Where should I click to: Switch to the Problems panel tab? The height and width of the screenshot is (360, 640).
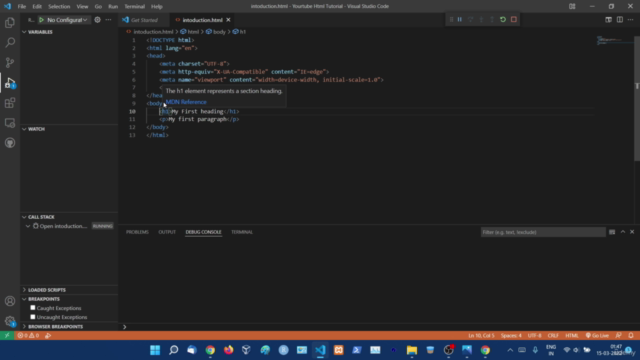pos(137,232)
